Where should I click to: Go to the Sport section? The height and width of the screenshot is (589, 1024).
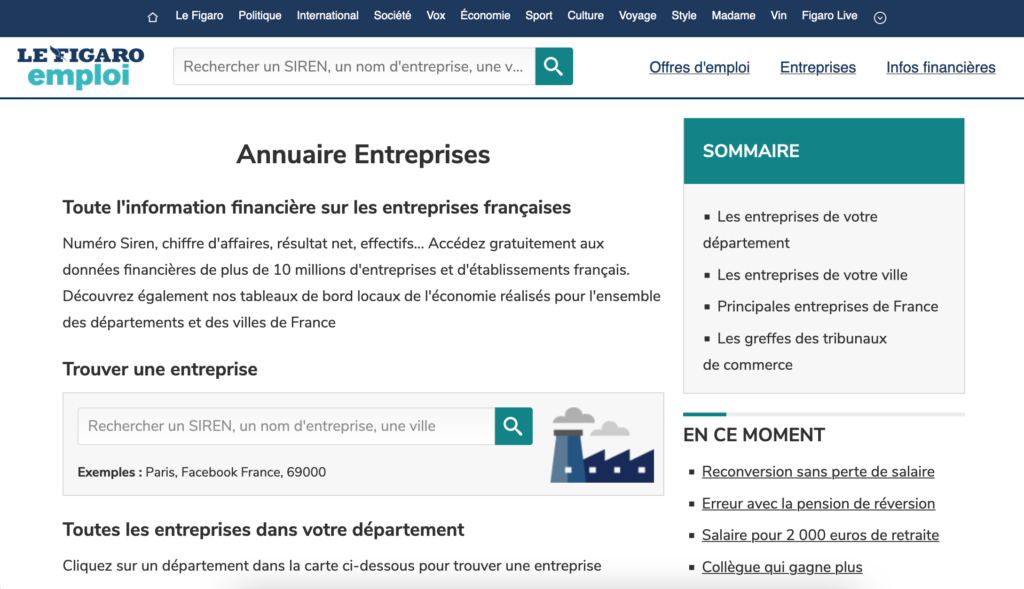tap(538, 15)
